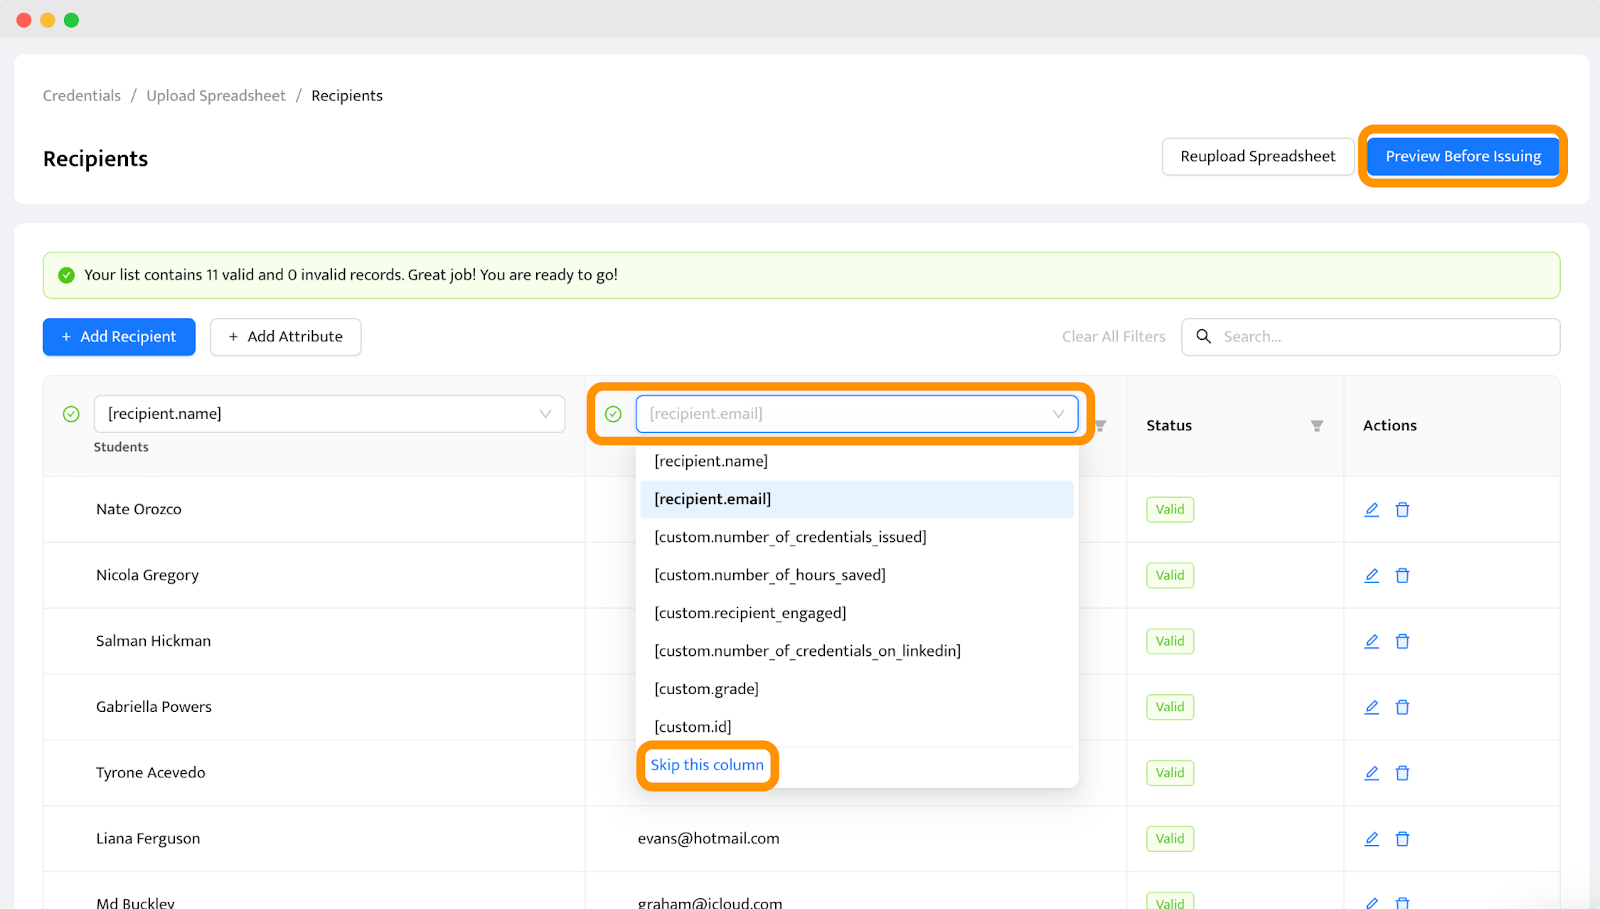
Task: Choose [custom.number_of_hours_saved] option
Action: tap(770, 575)
